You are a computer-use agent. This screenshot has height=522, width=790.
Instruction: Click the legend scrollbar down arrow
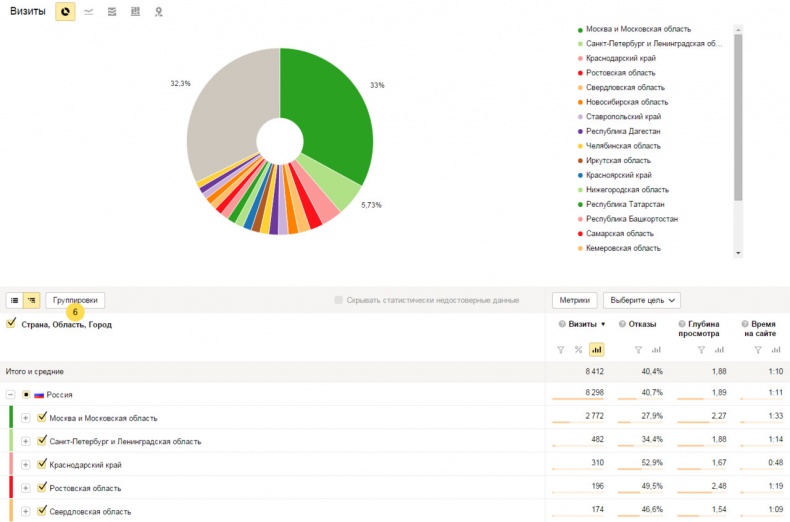[739, 253]
